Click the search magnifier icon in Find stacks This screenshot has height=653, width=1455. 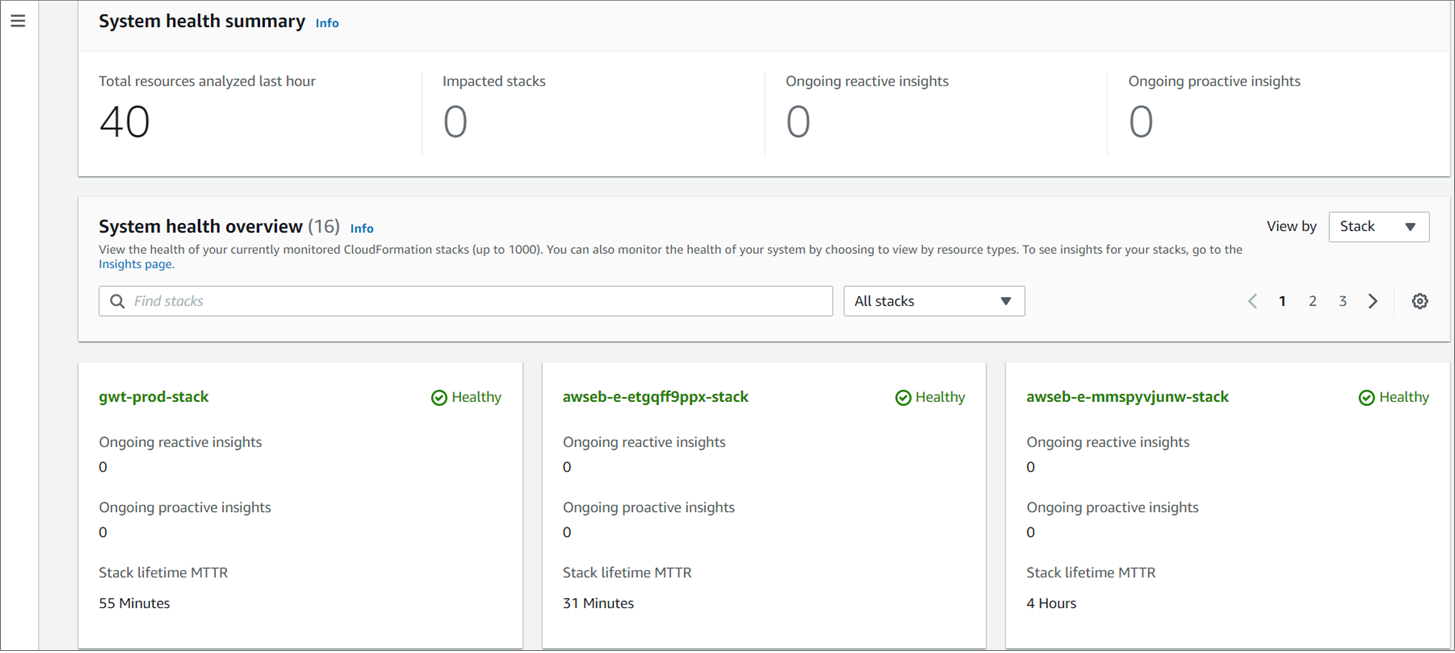click(x=117, y=301)
